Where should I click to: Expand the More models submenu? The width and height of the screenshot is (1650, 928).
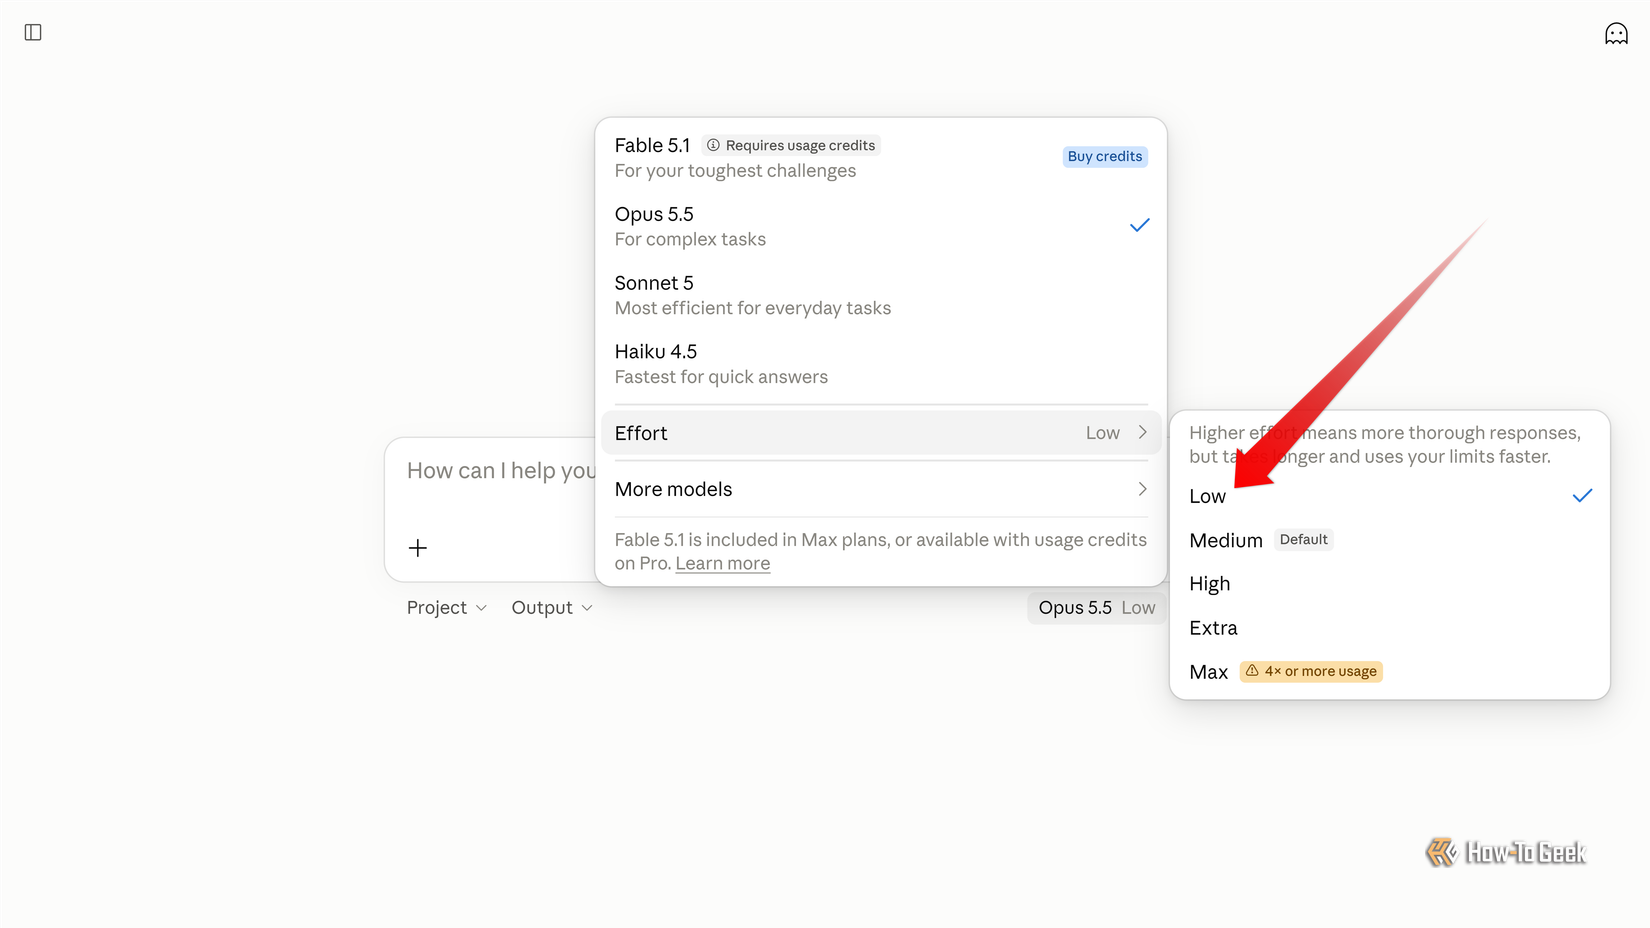[880, 489]
